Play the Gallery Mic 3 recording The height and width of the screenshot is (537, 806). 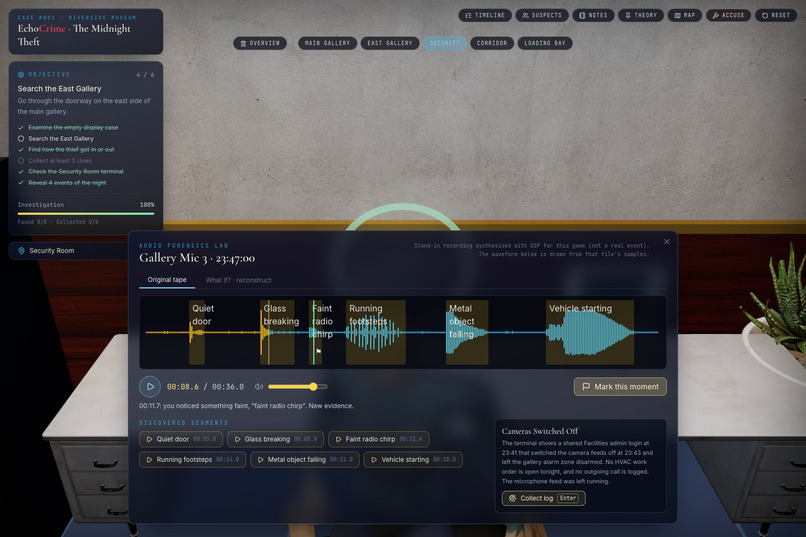[150, 386]
